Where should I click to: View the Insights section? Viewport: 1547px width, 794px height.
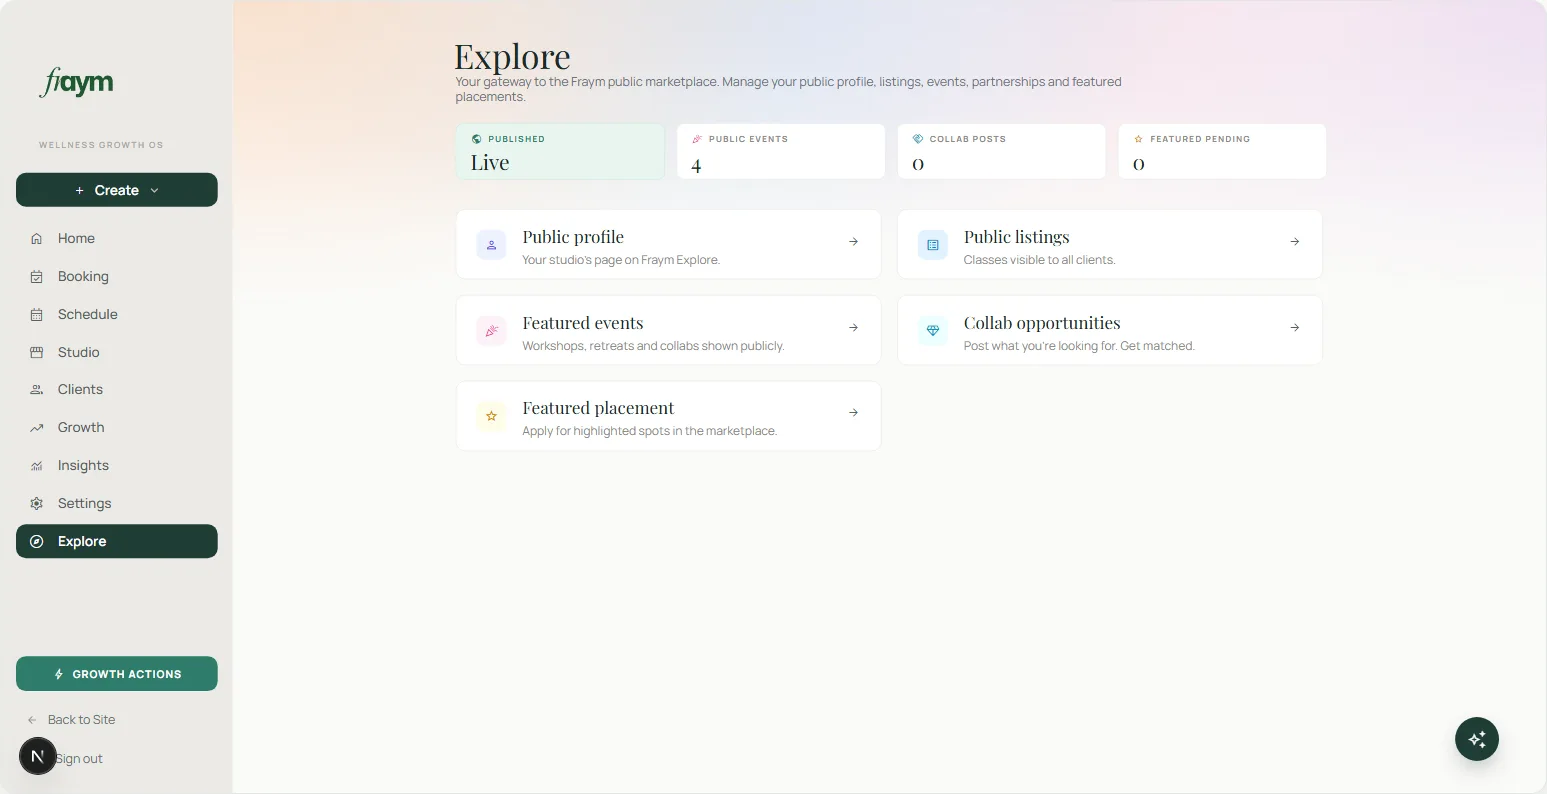[117, 465]
